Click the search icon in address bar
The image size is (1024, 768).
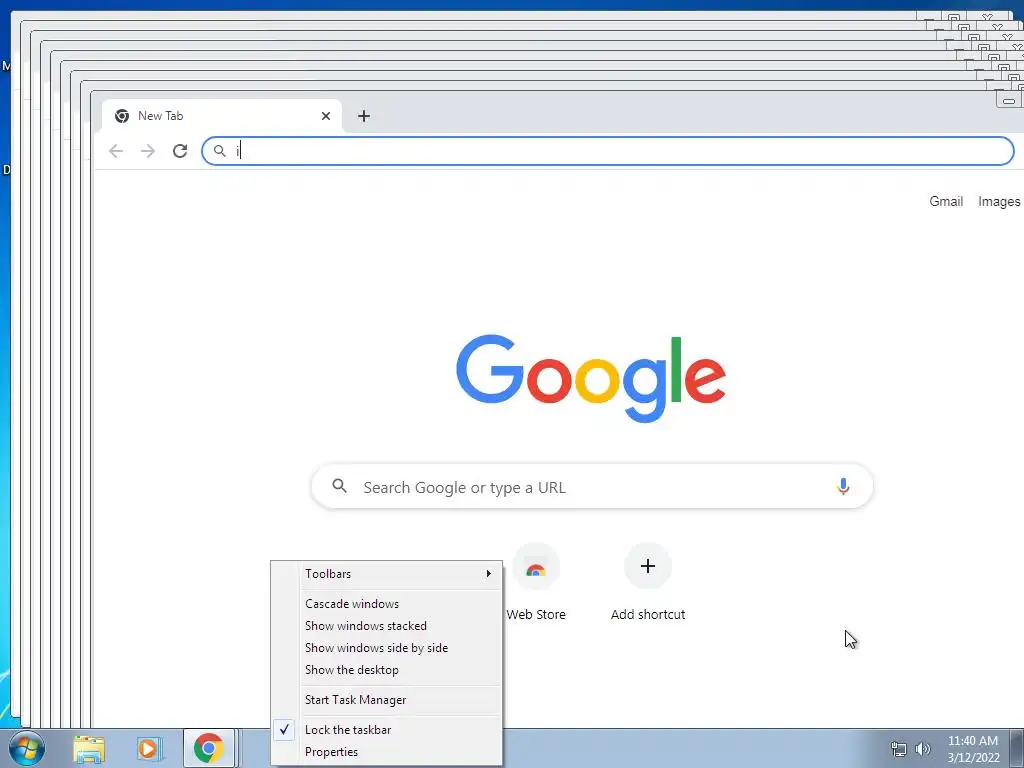coord(220,151)
